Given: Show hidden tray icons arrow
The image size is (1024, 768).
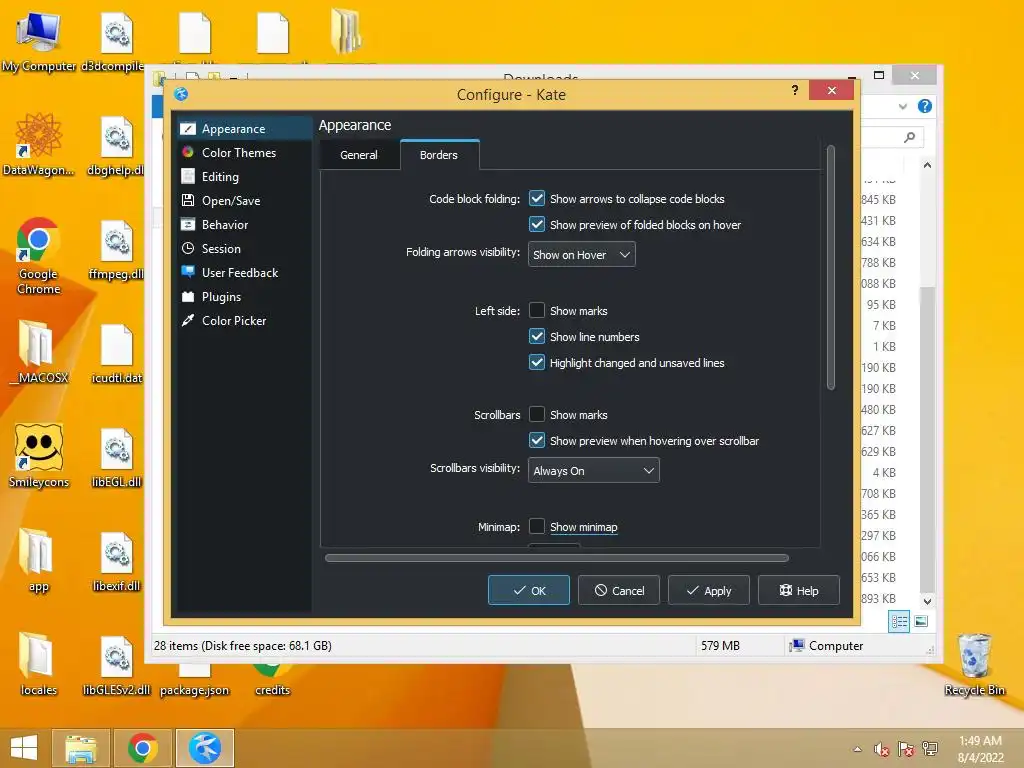Looking at the screenshot, I should 857,750.
